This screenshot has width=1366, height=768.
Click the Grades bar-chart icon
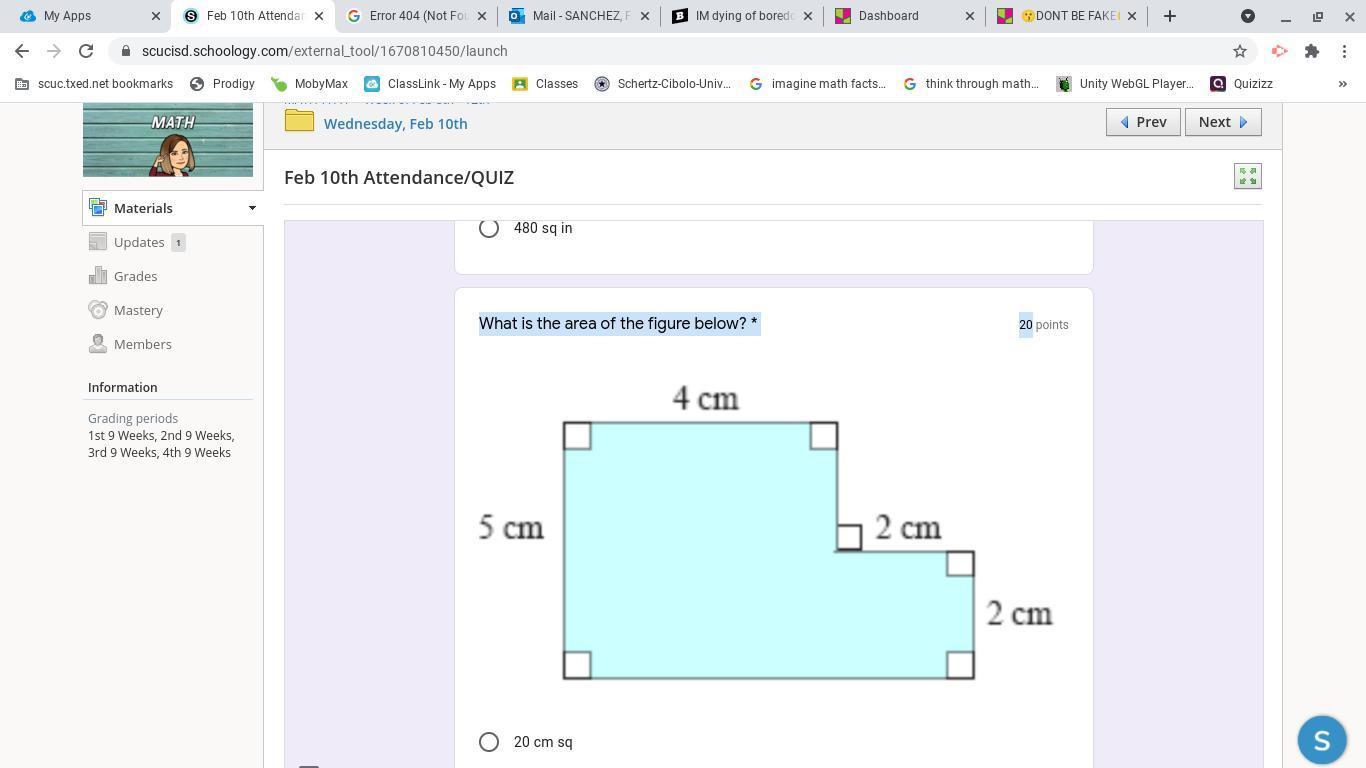point(98,276)
